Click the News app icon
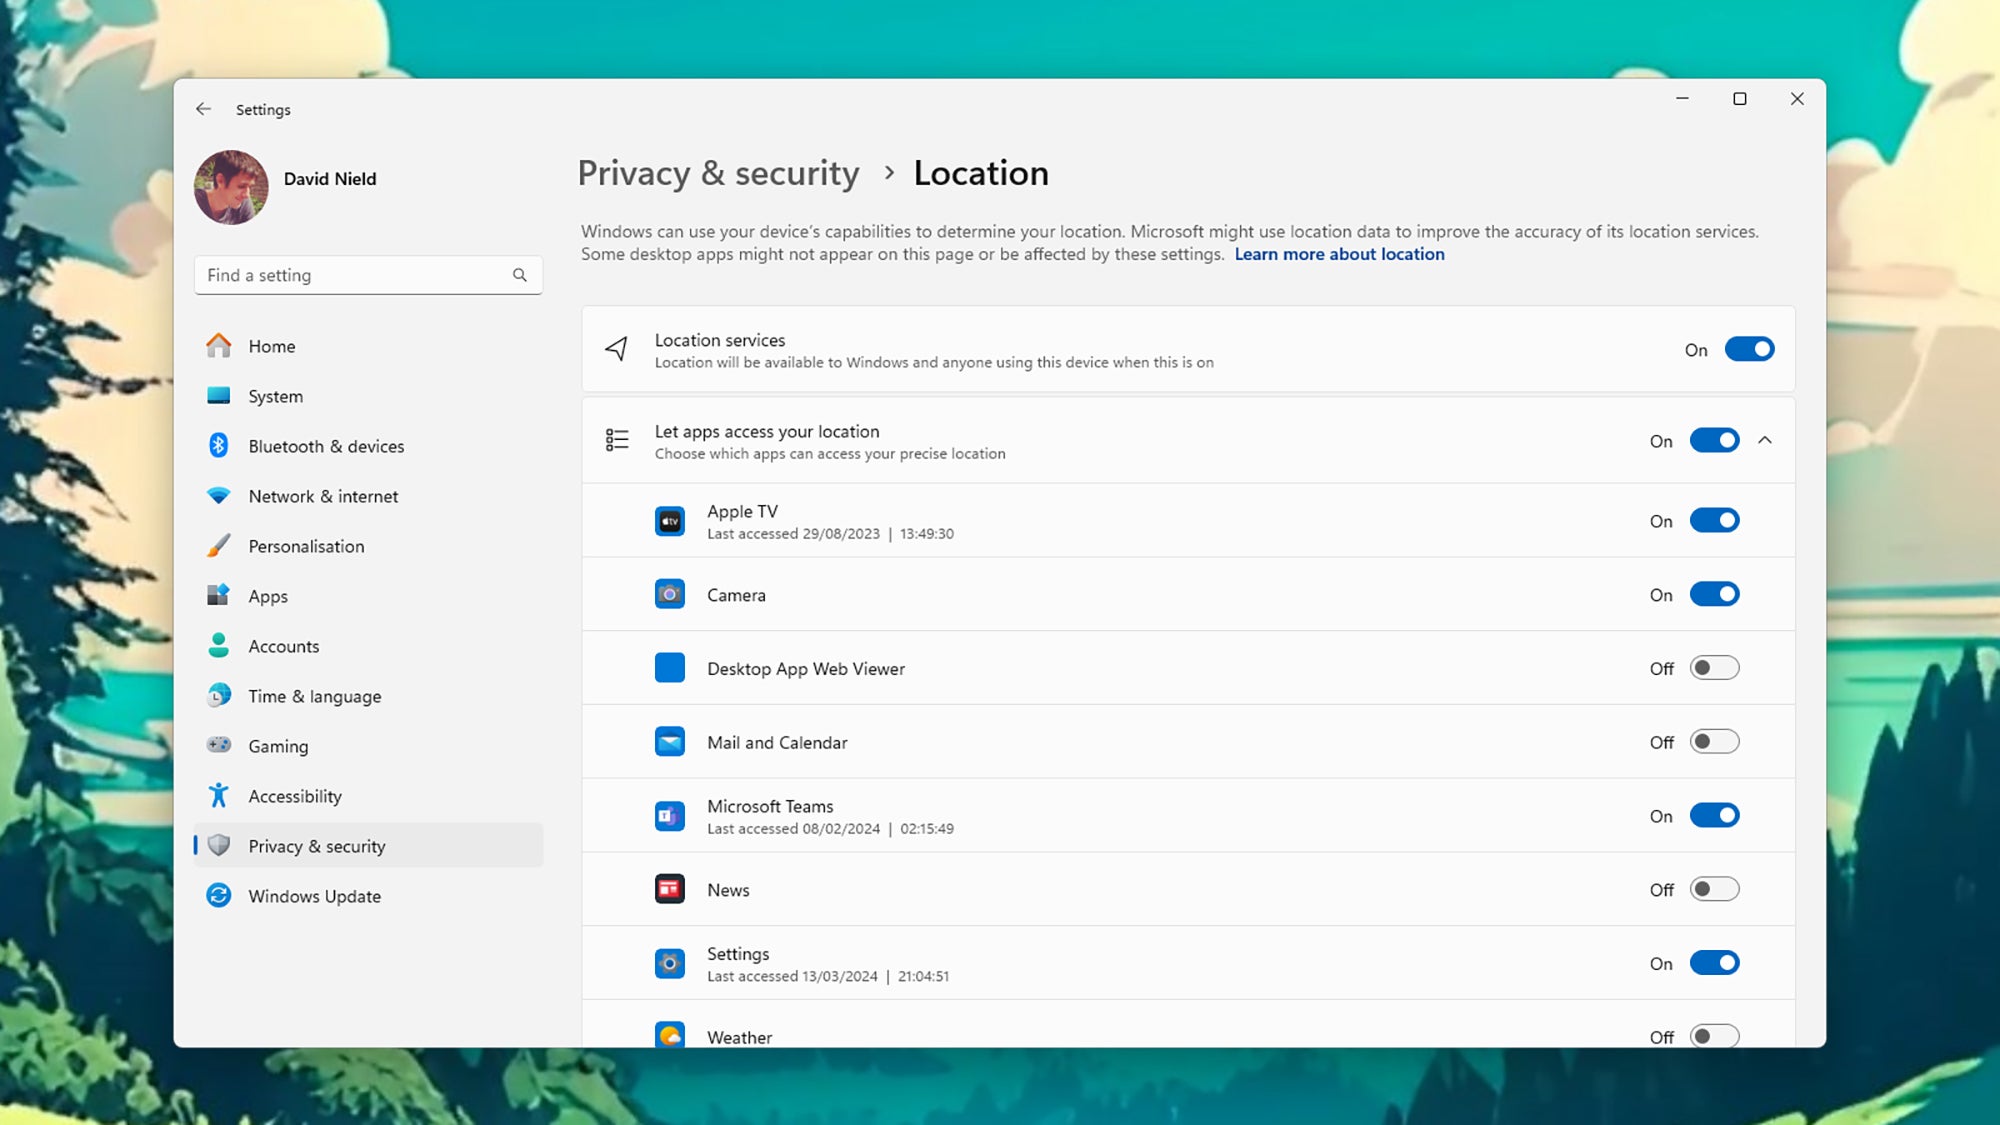 [x=670, y=889]
